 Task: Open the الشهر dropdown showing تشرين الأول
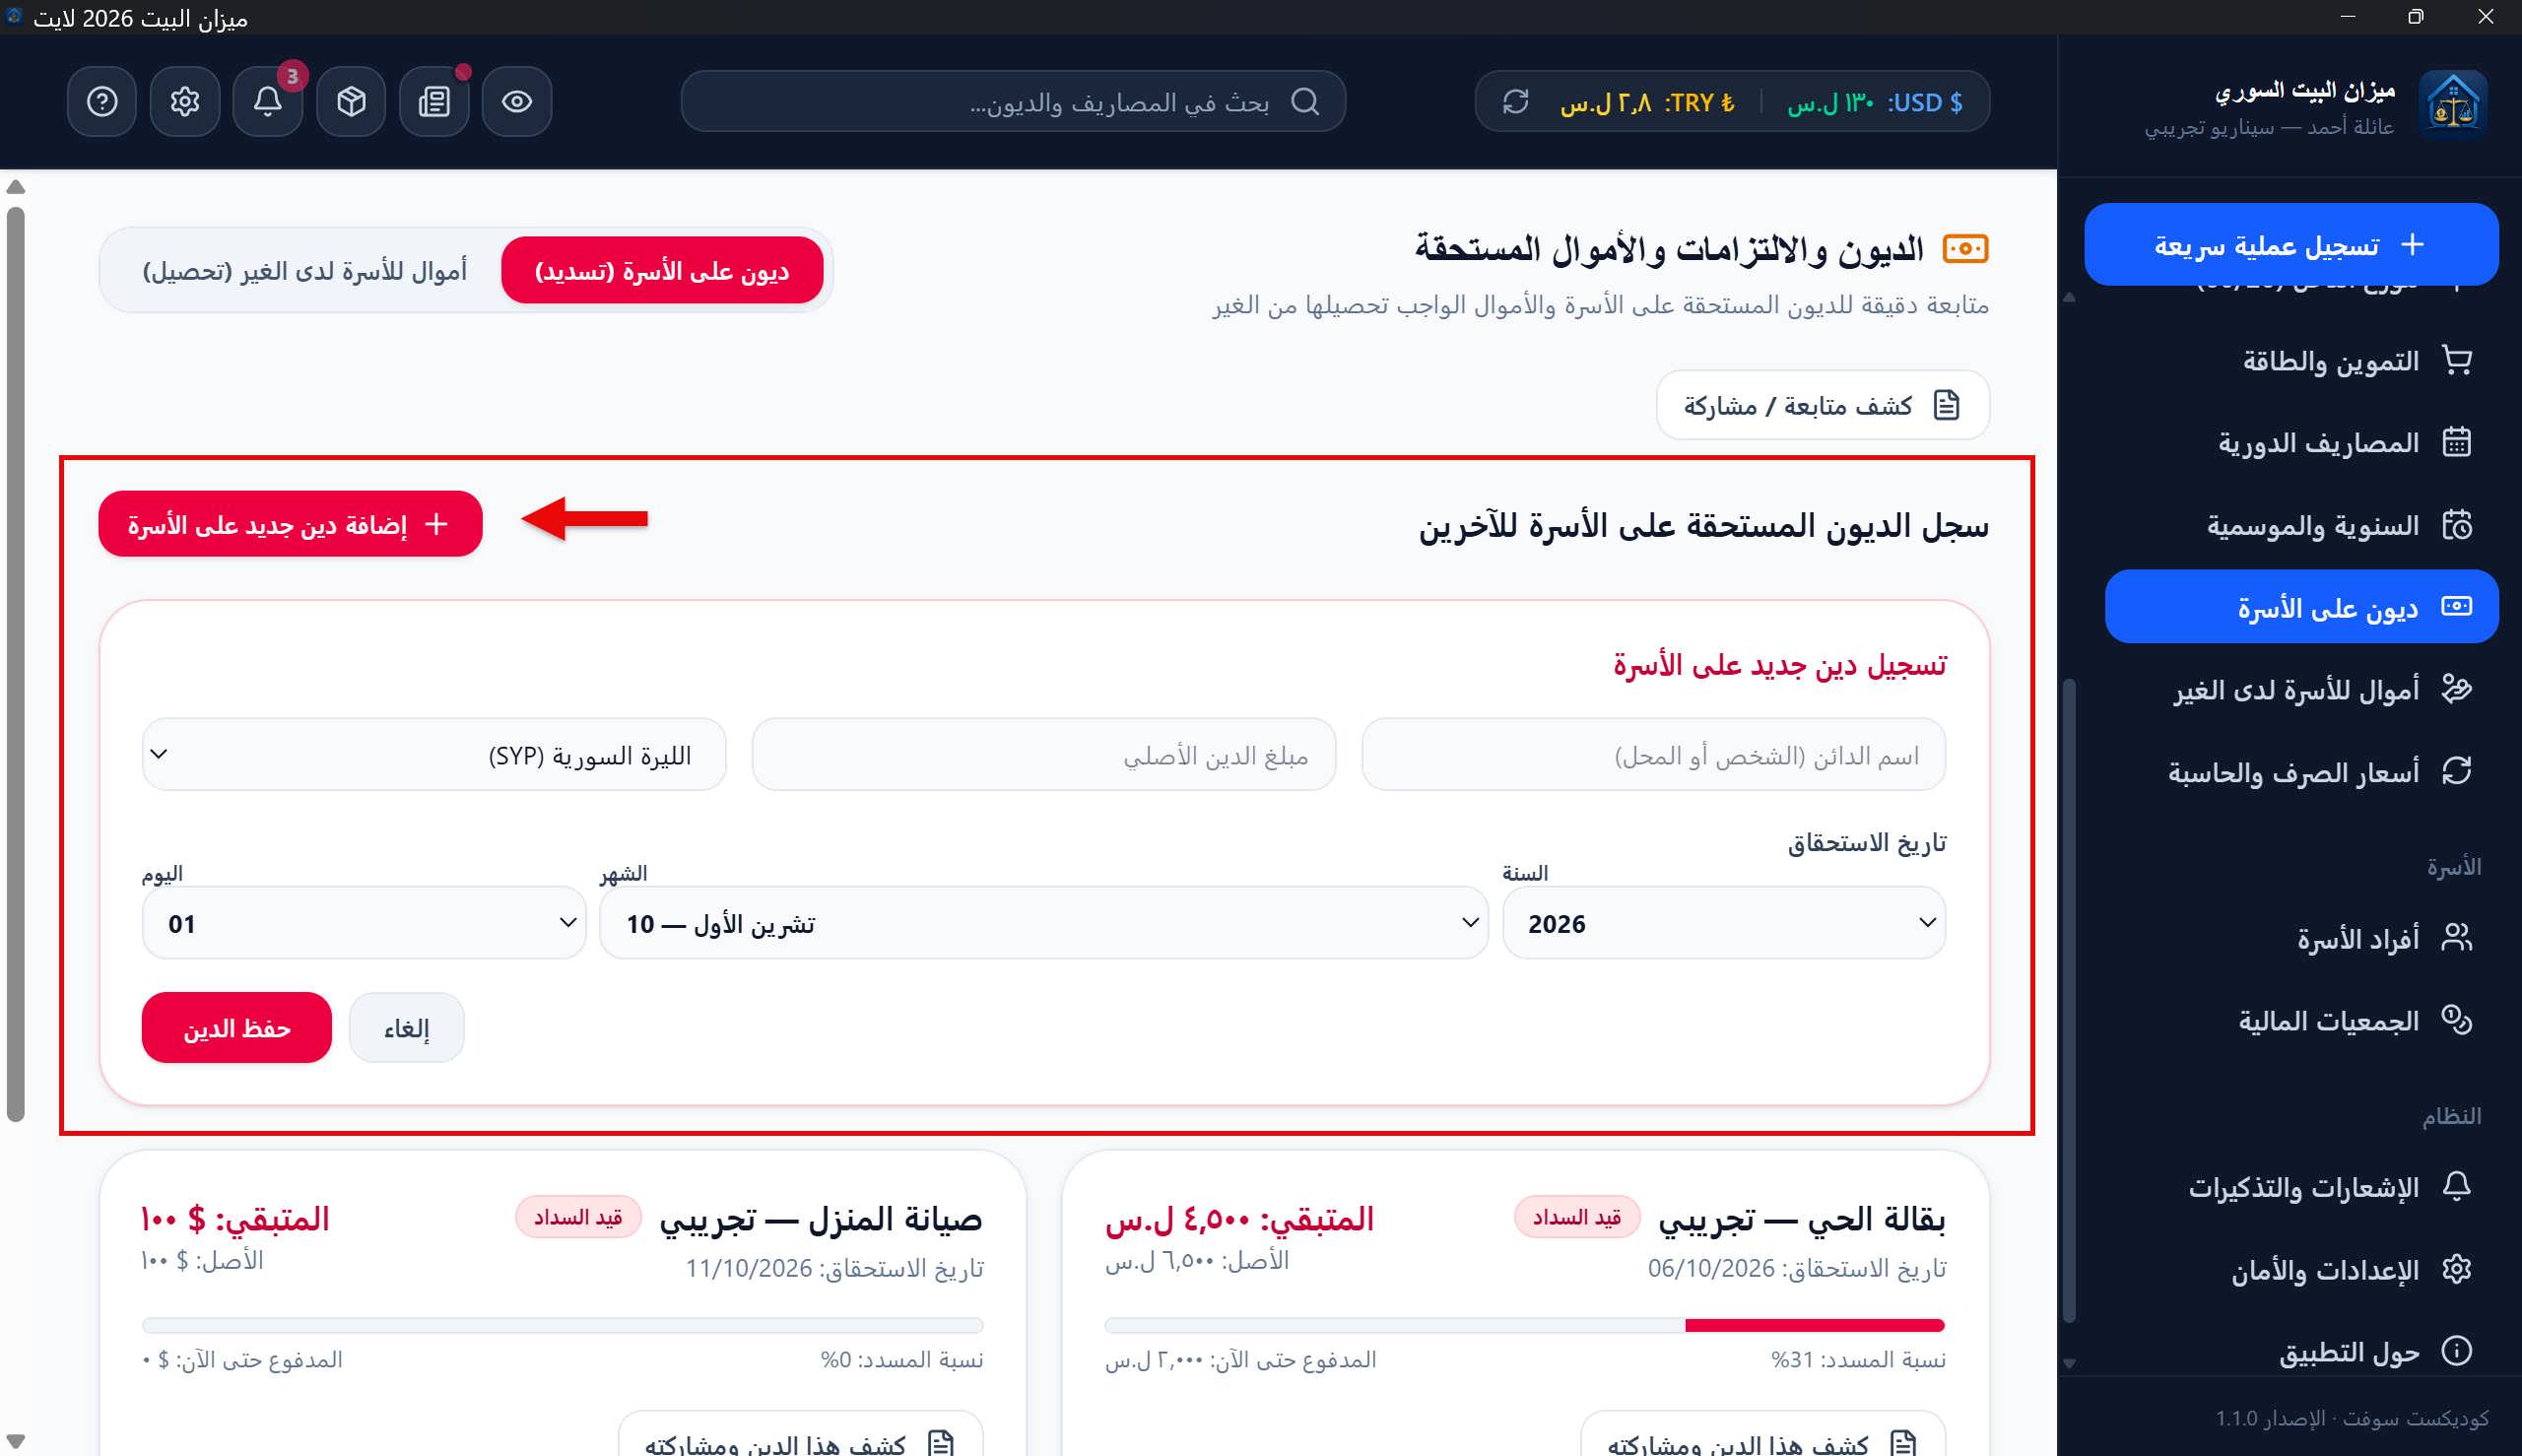[x=1044, y=923]
